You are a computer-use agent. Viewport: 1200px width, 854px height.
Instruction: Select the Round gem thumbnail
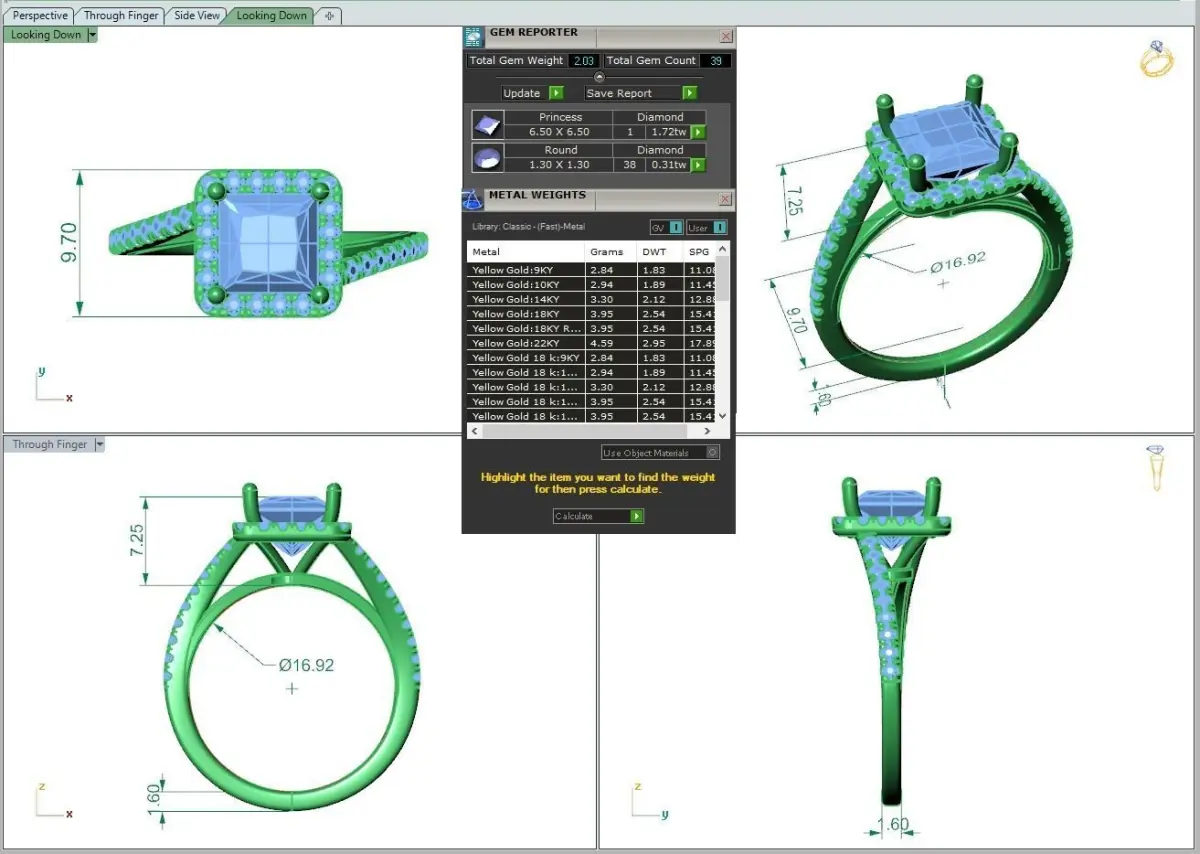[x=487, y=157]
